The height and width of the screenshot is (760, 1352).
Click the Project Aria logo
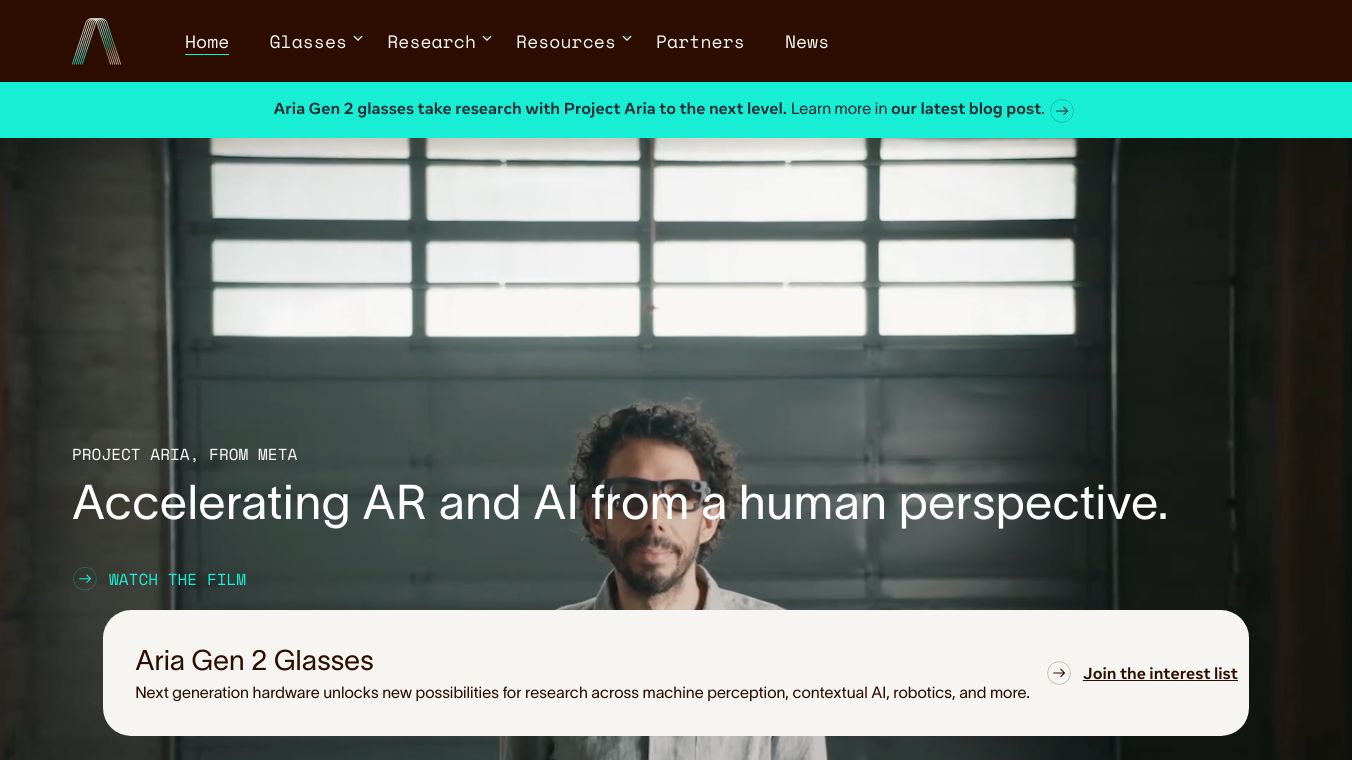point(97,41)
